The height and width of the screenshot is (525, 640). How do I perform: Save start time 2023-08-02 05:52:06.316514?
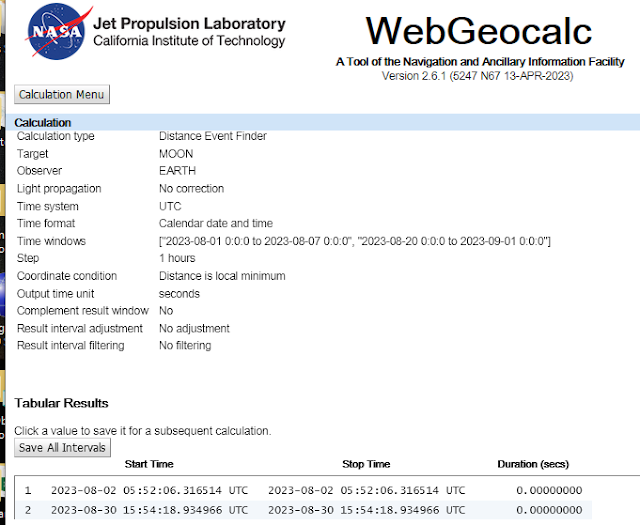pyautogui.click(x=149, y=490)
